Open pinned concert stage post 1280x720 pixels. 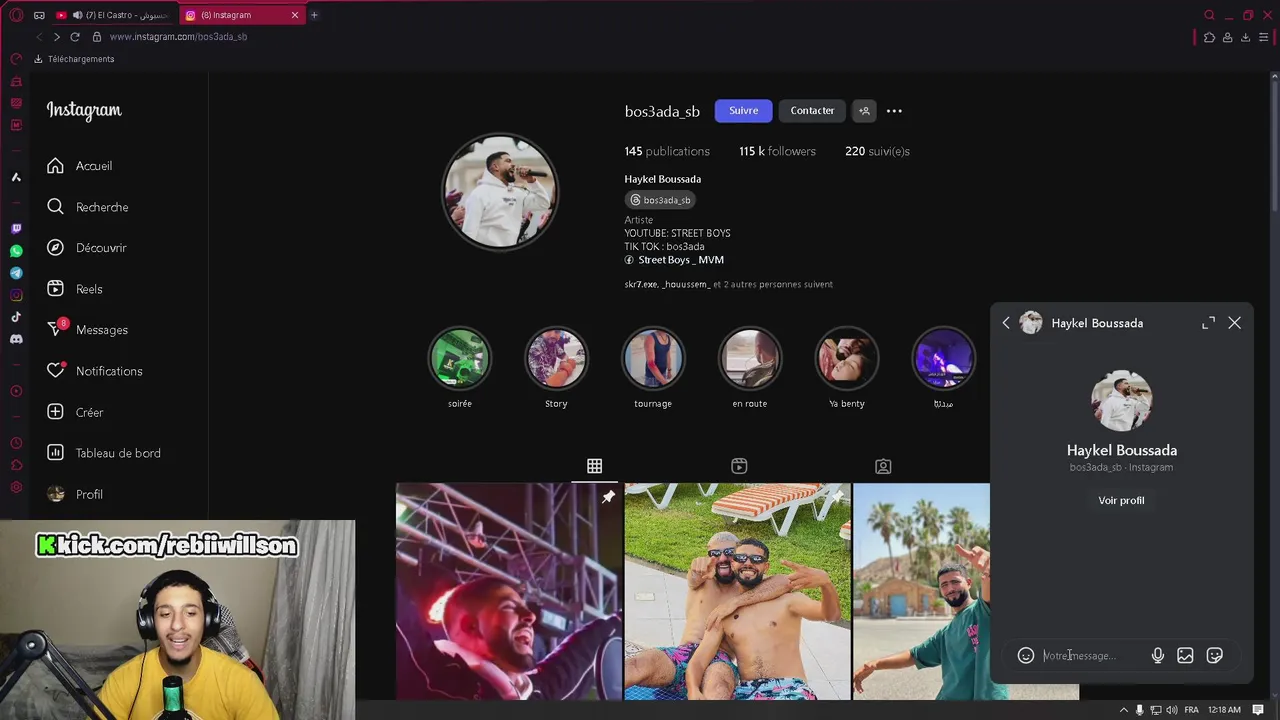coord(508,591)
